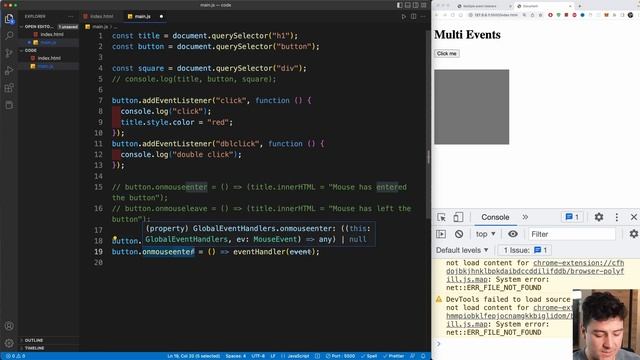640x360 pixels.
Task: Open the Source Control view
Action: (9, 53)
